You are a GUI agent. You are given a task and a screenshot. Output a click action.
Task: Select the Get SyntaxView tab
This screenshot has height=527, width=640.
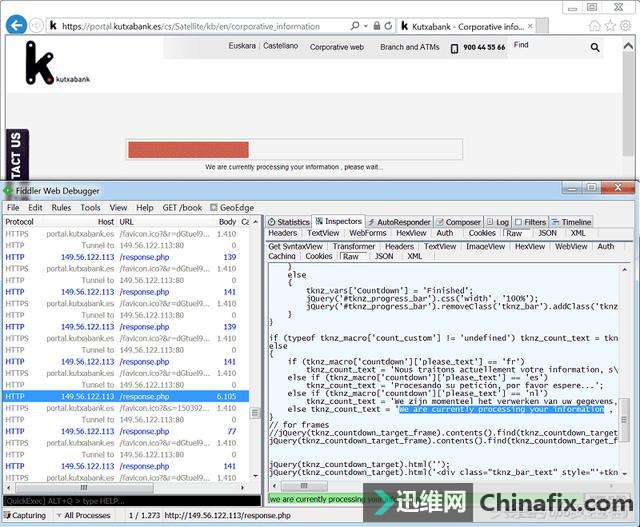(295, 247)
